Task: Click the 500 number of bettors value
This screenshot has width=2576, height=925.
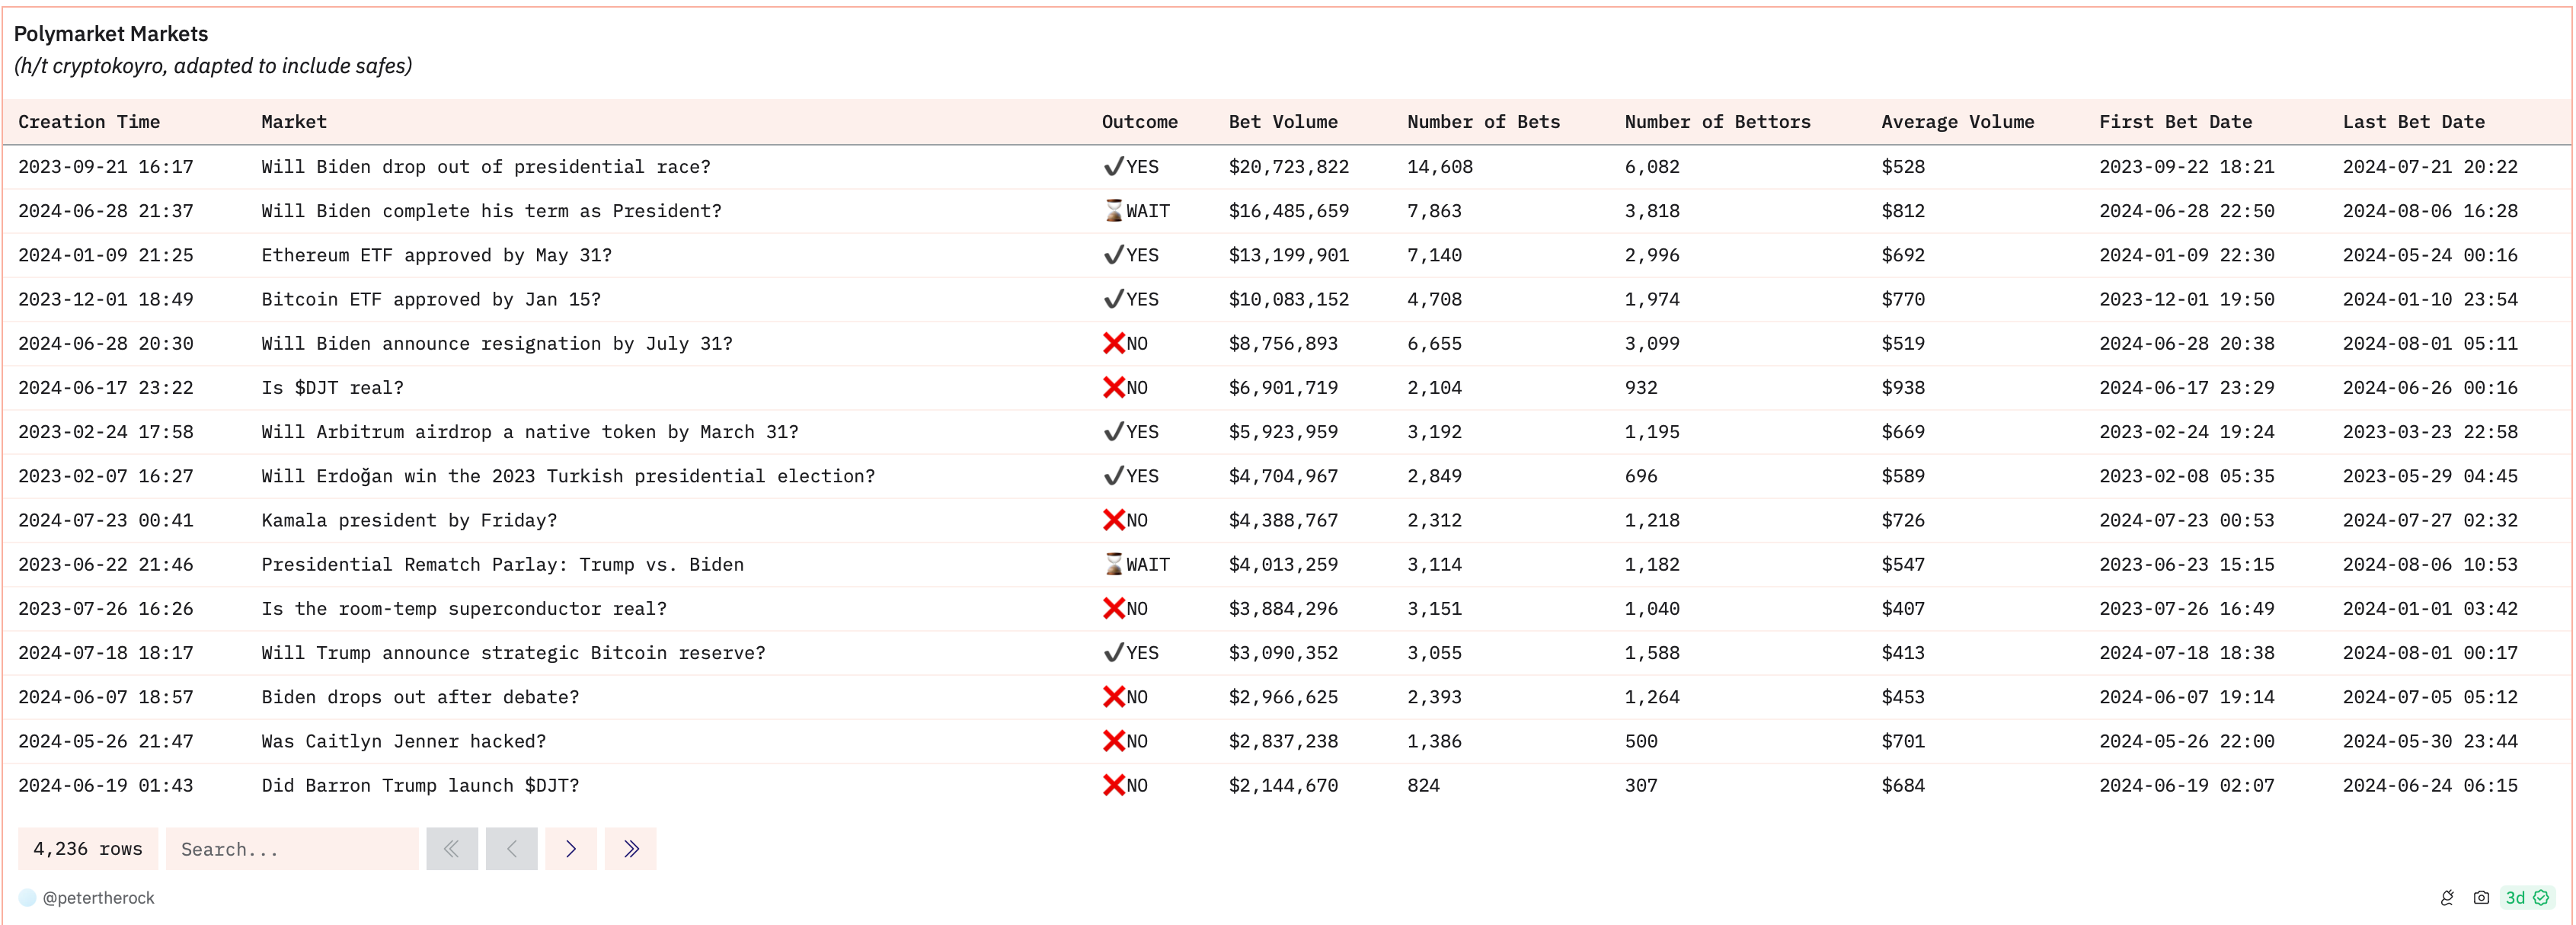Action: pos(1641,741)
